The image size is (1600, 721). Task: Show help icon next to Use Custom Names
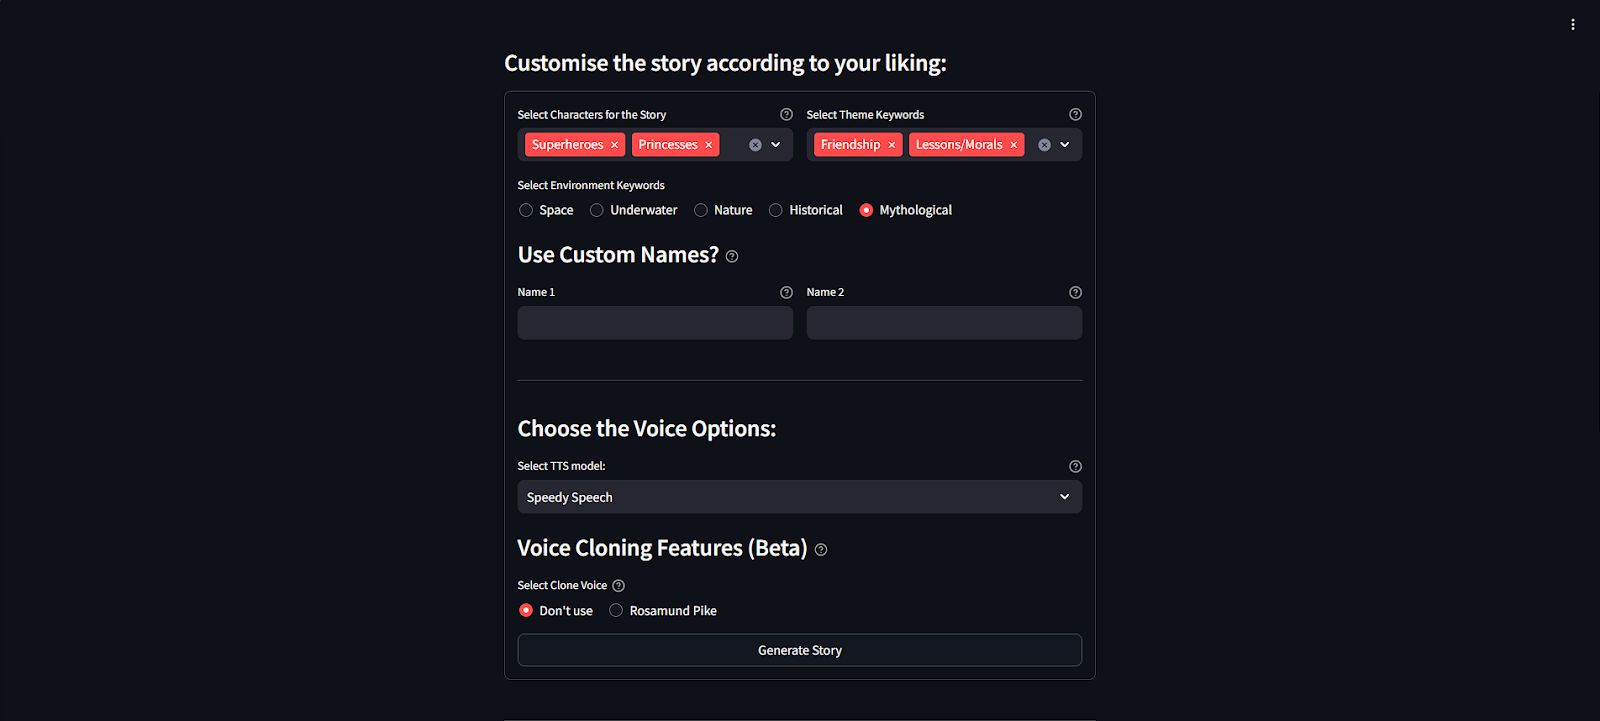click(x=732, y=257)
